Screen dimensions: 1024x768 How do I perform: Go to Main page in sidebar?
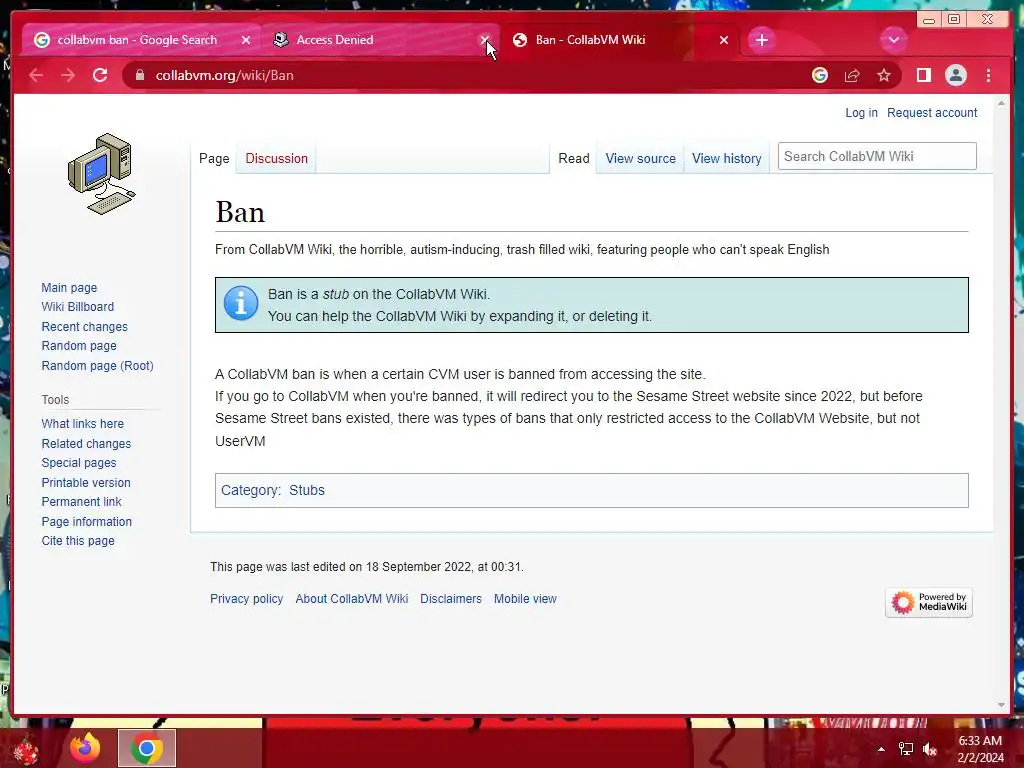click(x=69, y=287)
